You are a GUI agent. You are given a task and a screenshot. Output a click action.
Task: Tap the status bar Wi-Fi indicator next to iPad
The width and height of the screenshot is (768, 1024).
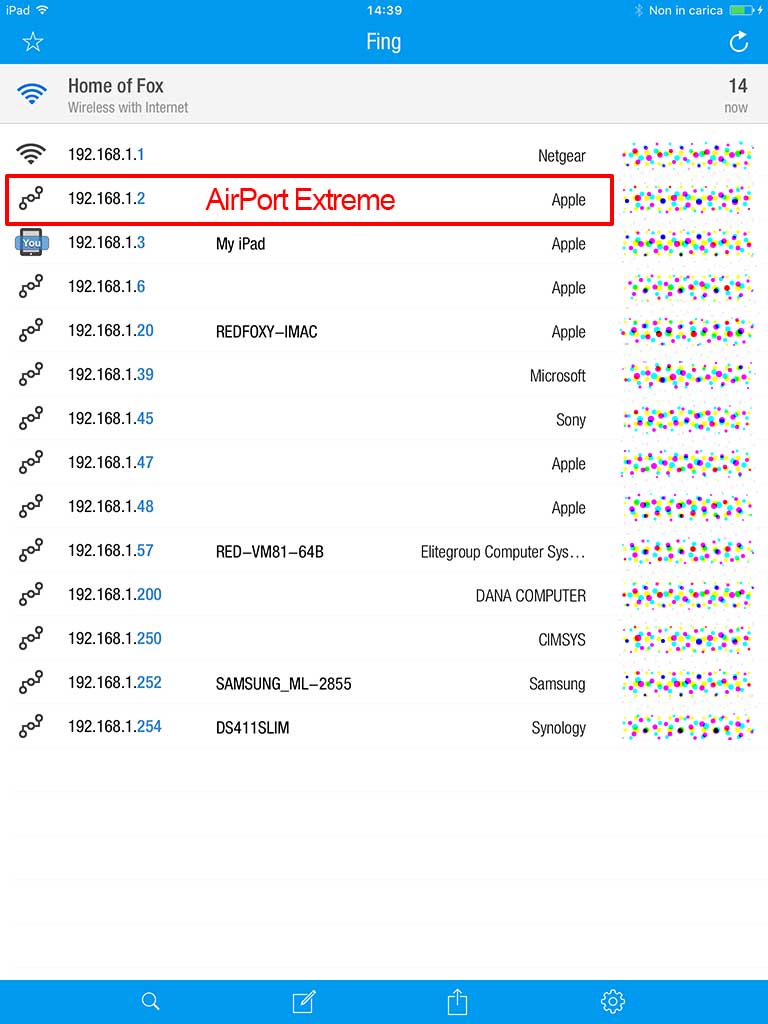(x=42, y=10)
